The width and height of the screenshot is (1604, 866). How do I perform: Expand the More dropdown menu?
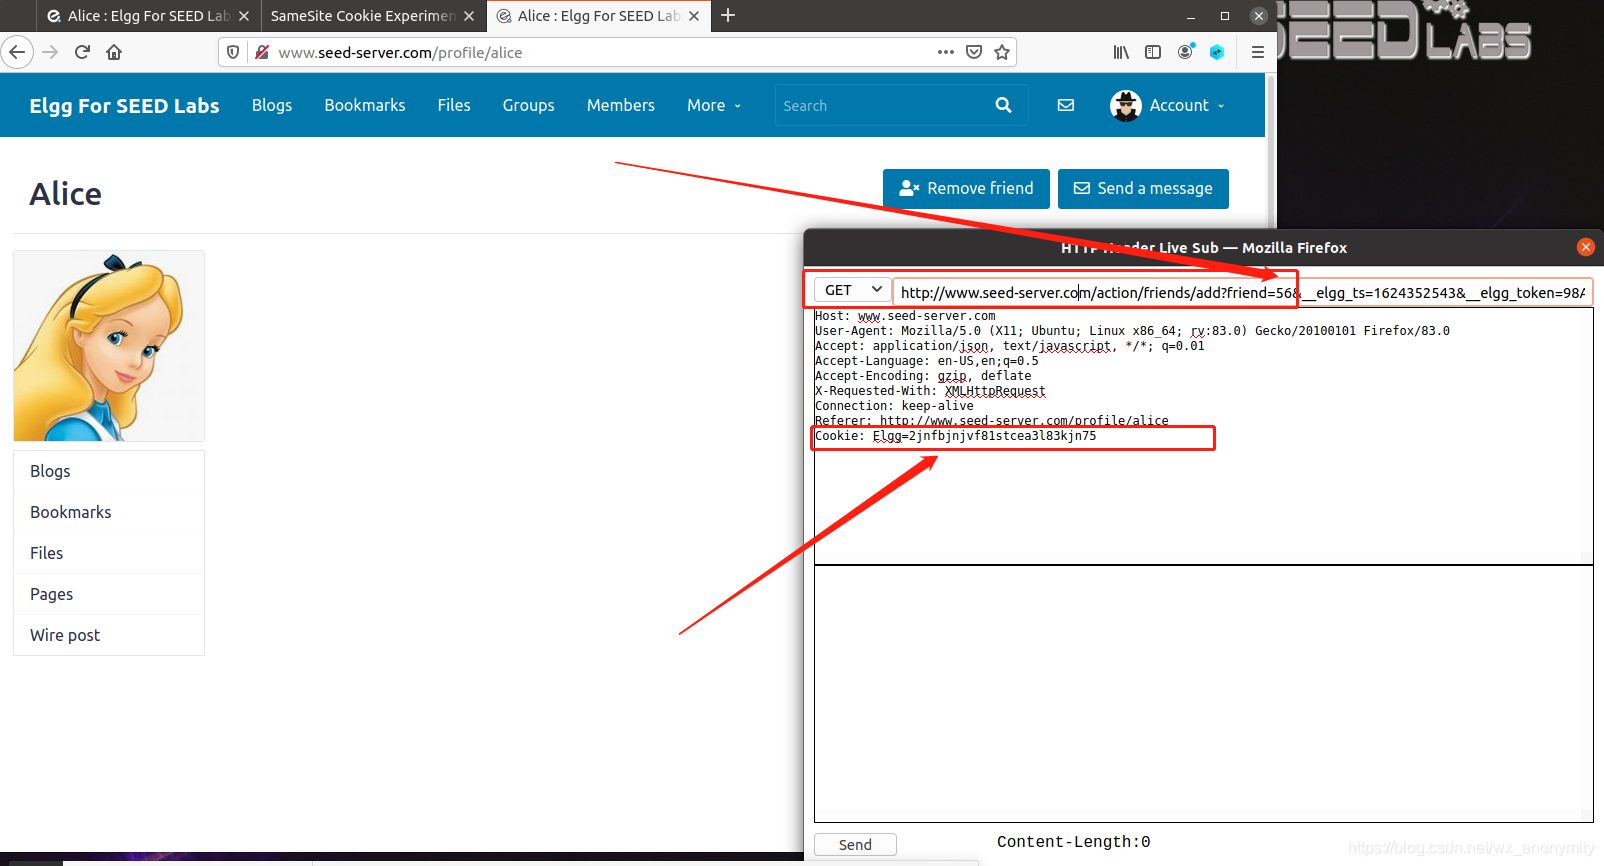tap(714, 105)
